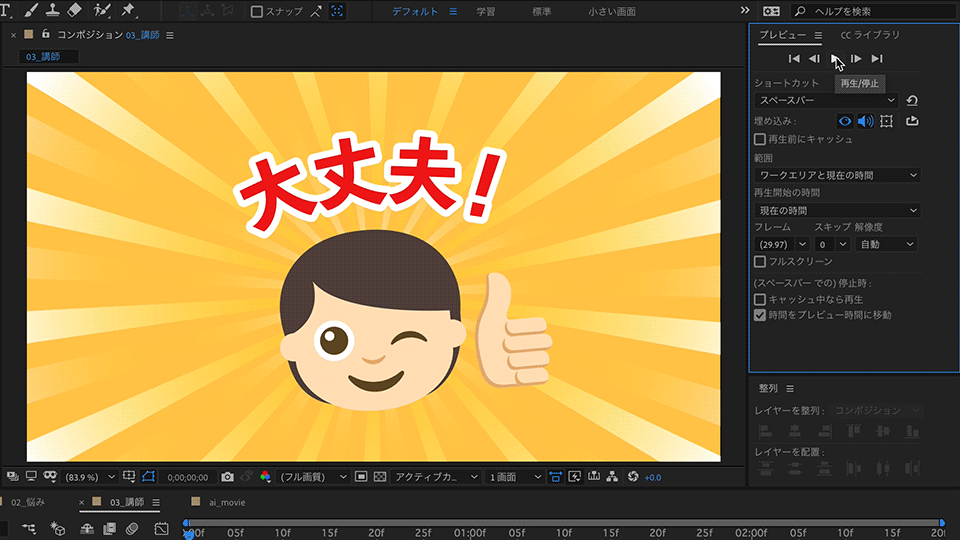Viewport: 960px width, 540px height.
Task: Click the blue snap-to-features bracket icon
Action: click(337, 11)
